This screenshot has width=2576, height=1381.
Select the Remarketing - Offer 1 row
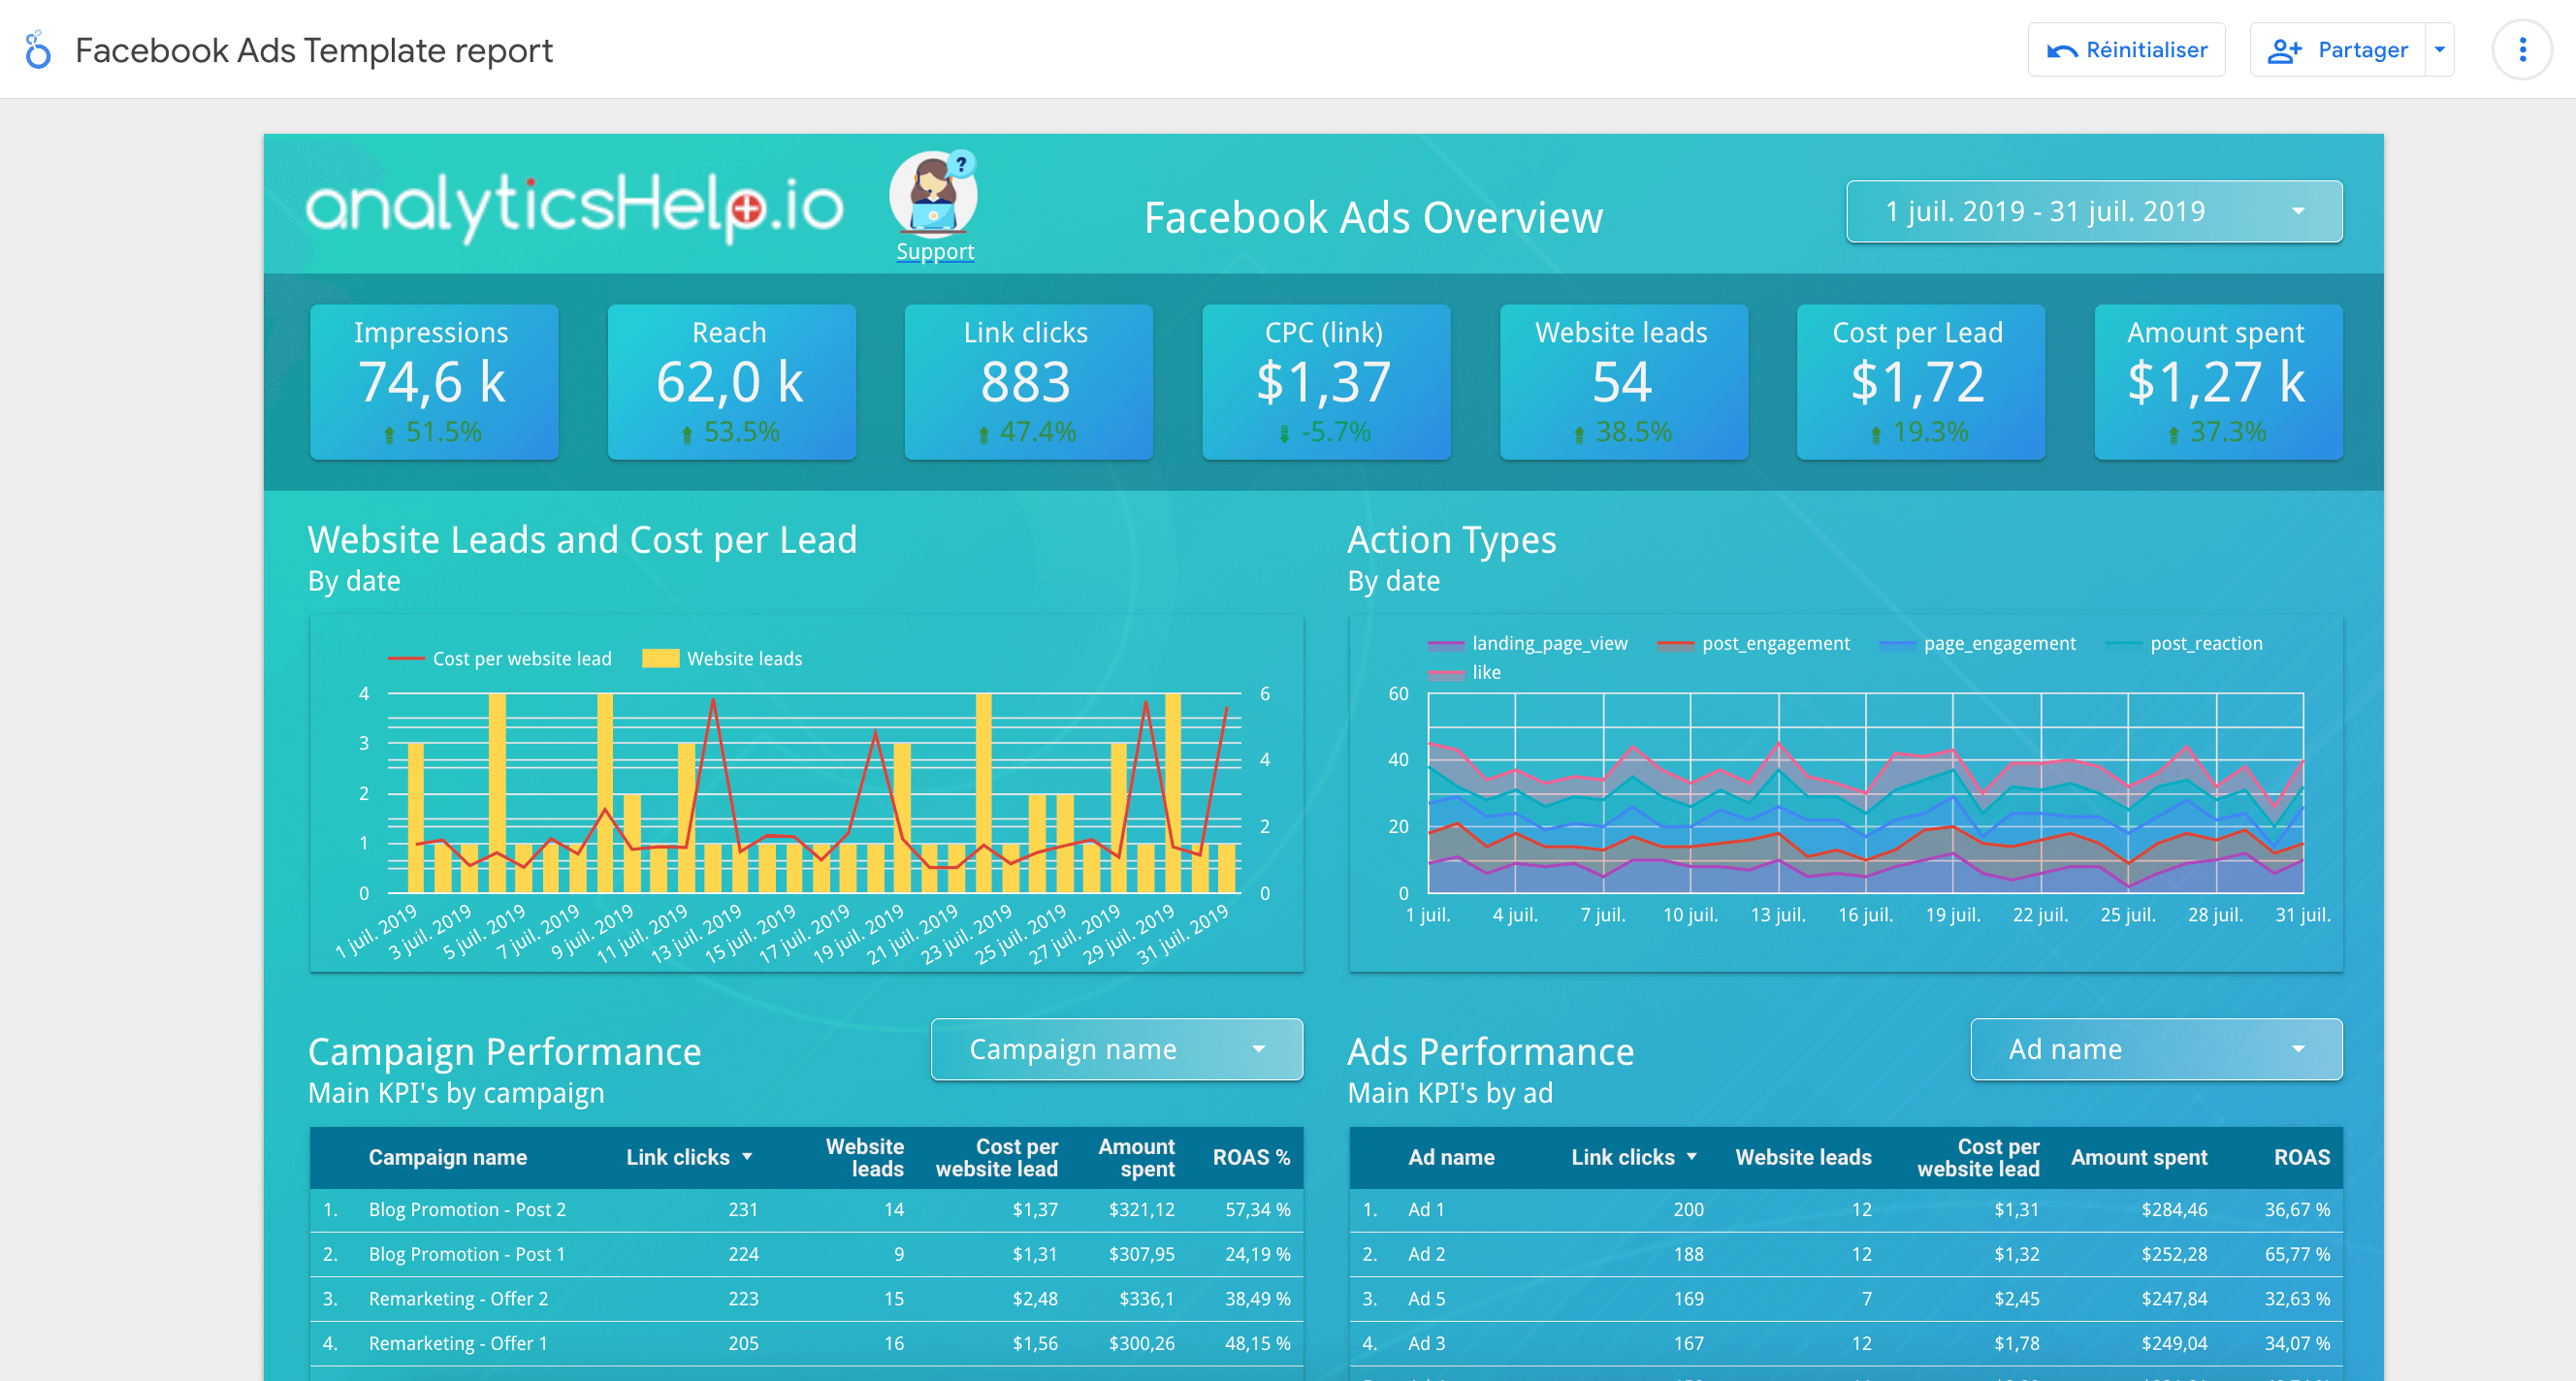pyautogui.click(x=806, y=1343)
